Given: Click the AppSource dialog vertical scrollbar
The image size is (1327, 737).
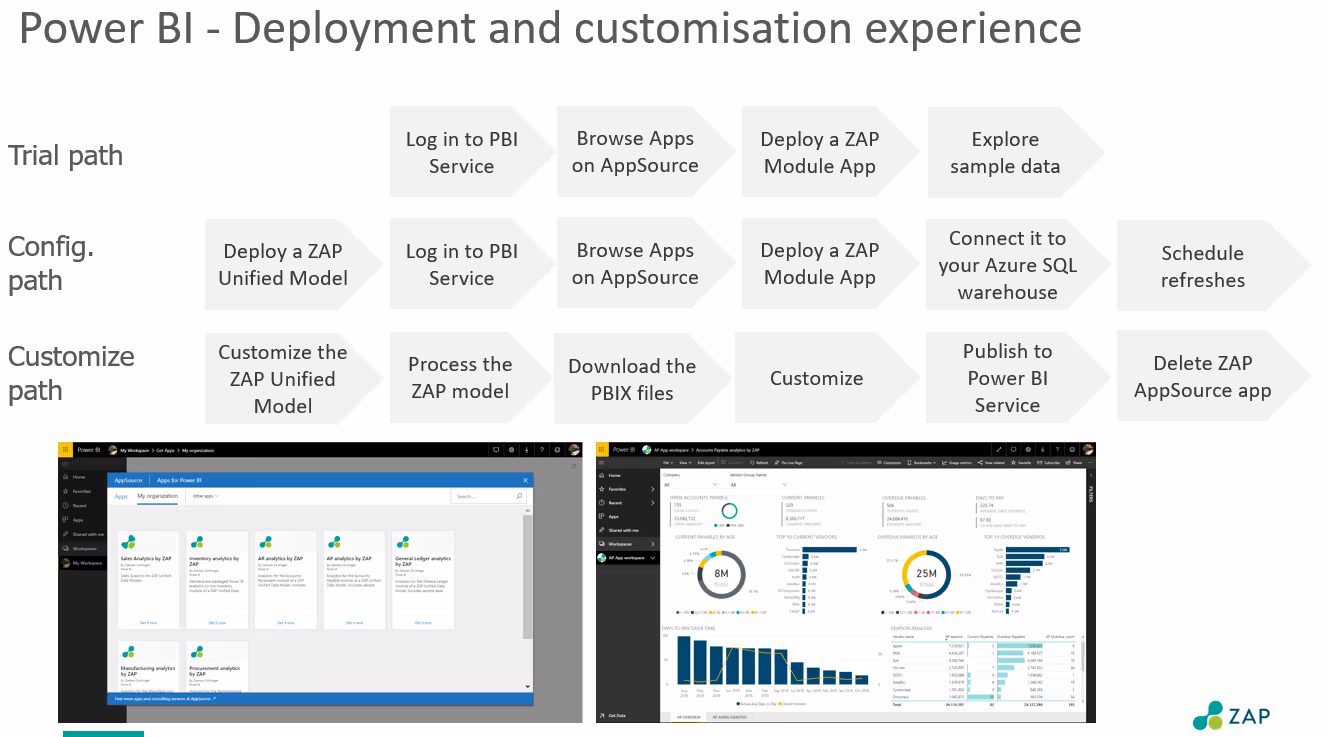Looking at the screenshot, I should [x=527, y=600].
